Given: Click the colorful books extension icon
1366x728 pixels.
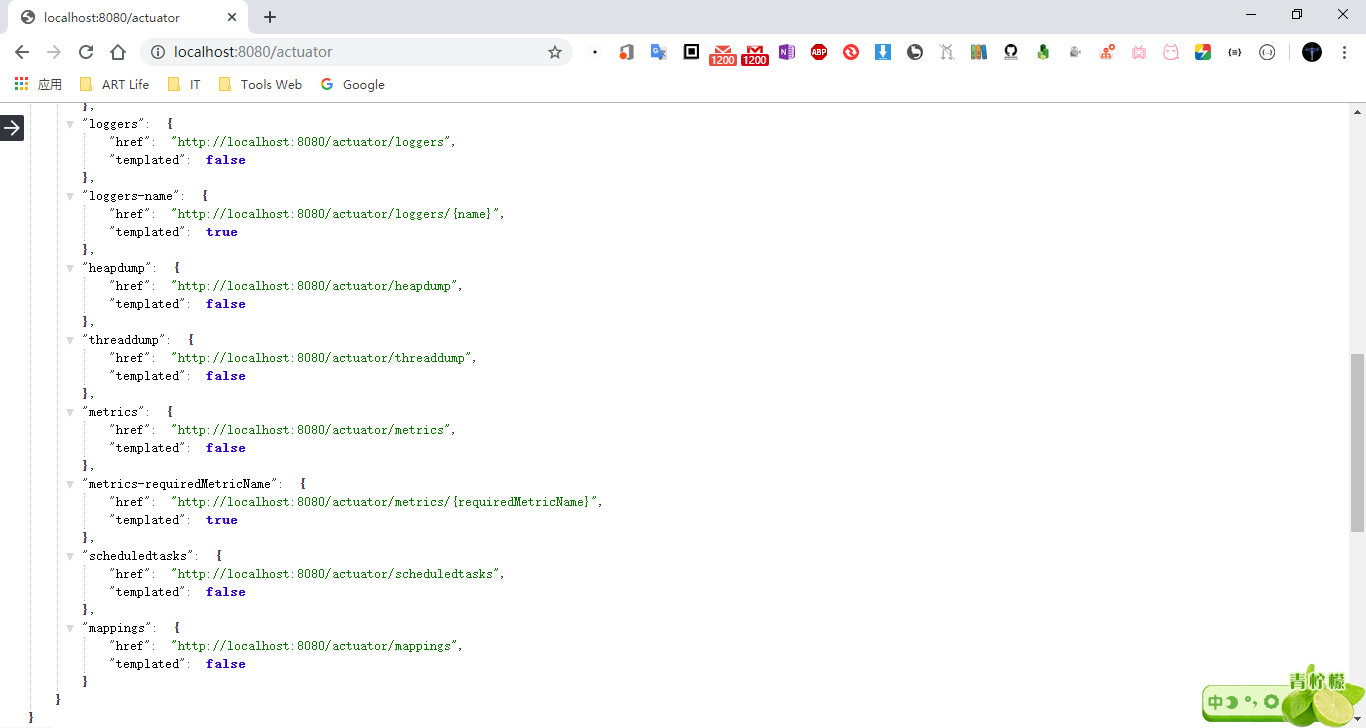Looking at the screenshot, I should (x=979, y=52).
